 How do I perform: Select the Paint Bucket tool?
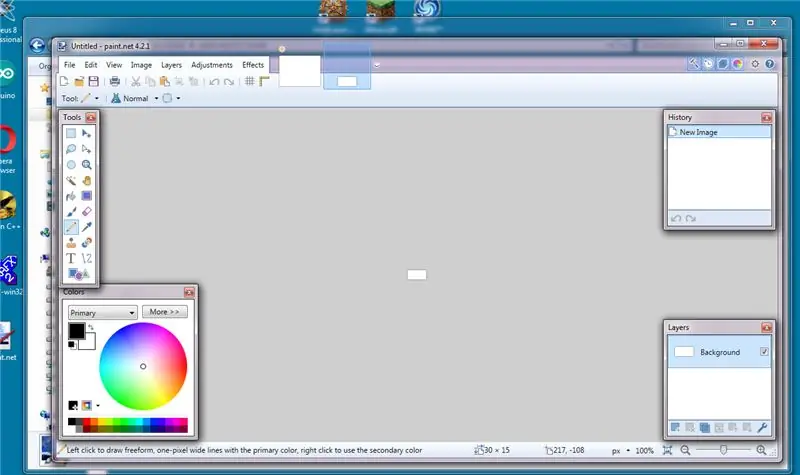[x=71, y=196]
